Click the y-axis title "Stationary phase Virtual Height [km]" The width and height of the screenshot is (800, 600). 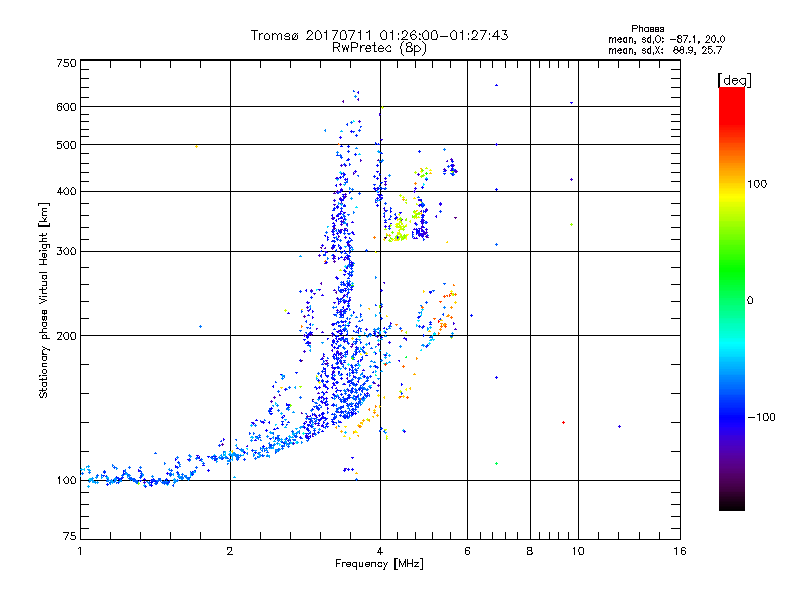pos(44,300)
